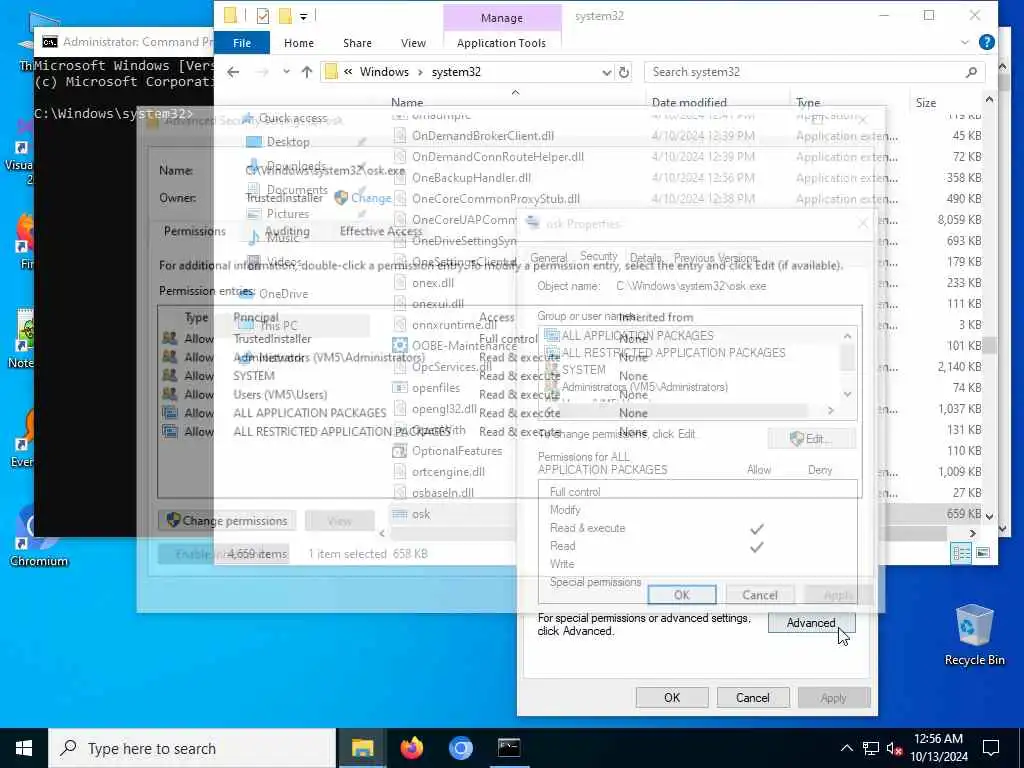Click Cancel in osk Properties dialog

pos(752,697)
